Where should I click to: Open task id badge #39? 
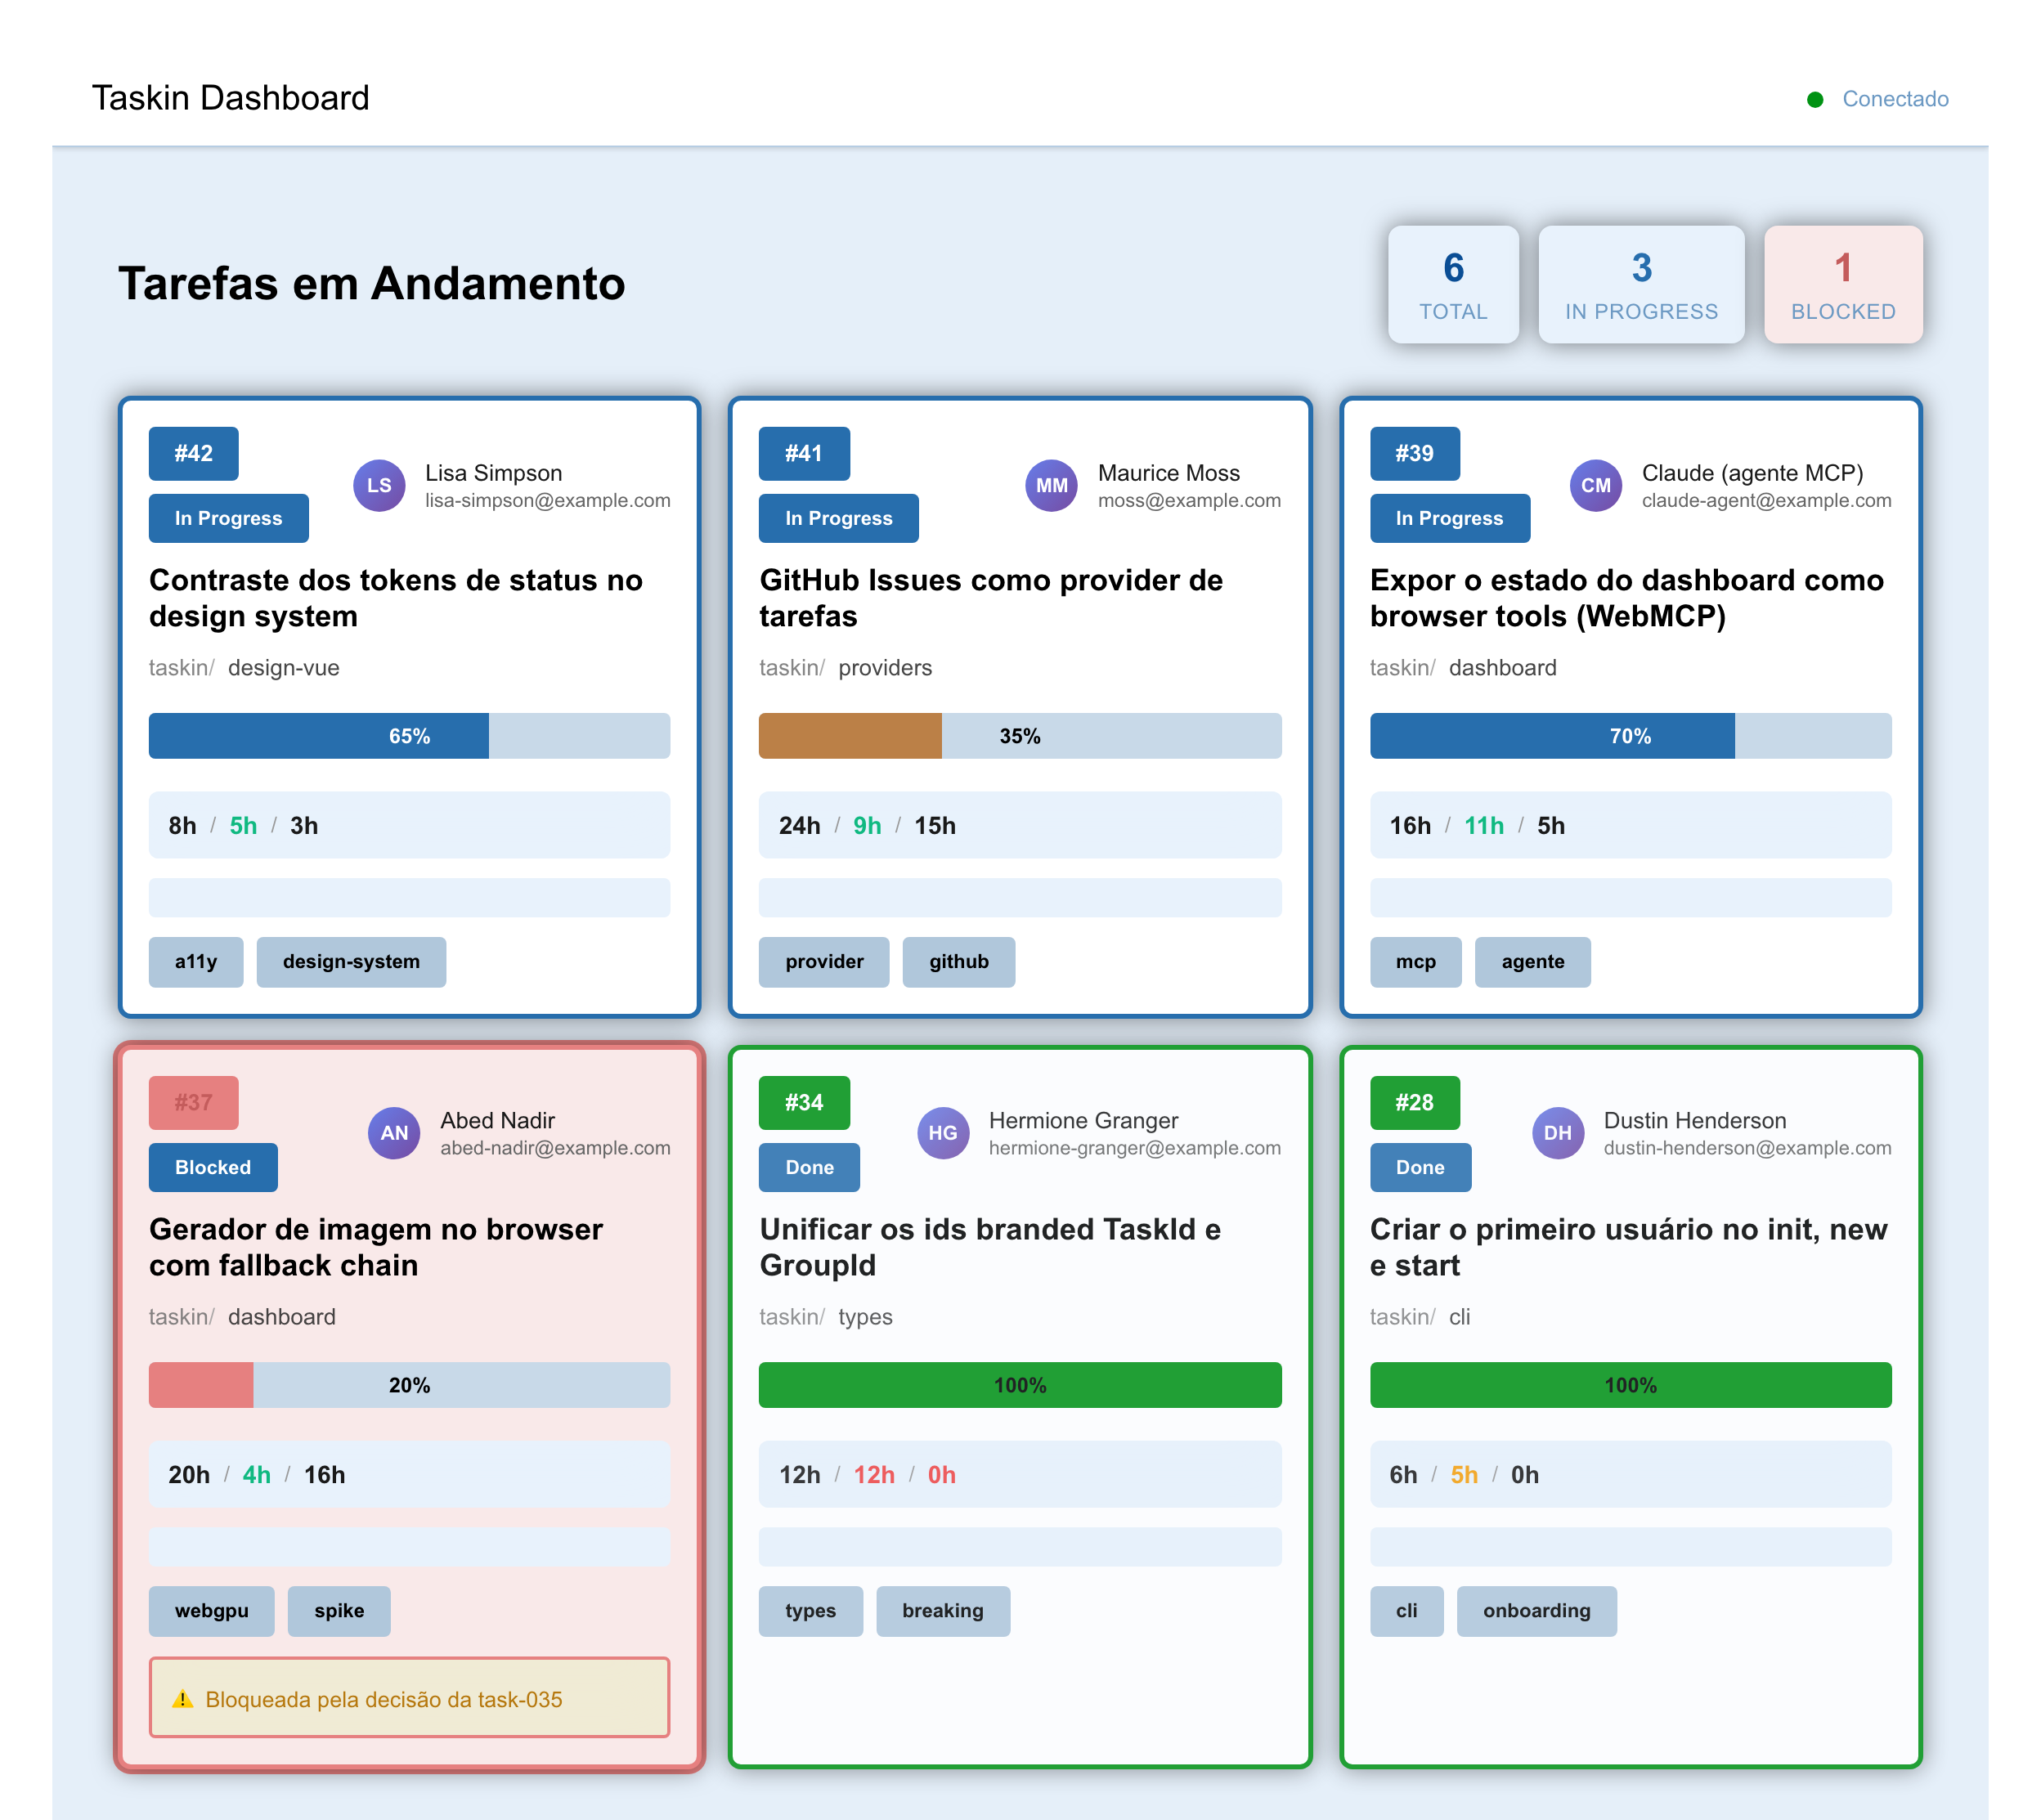(x=1414, y=453)
